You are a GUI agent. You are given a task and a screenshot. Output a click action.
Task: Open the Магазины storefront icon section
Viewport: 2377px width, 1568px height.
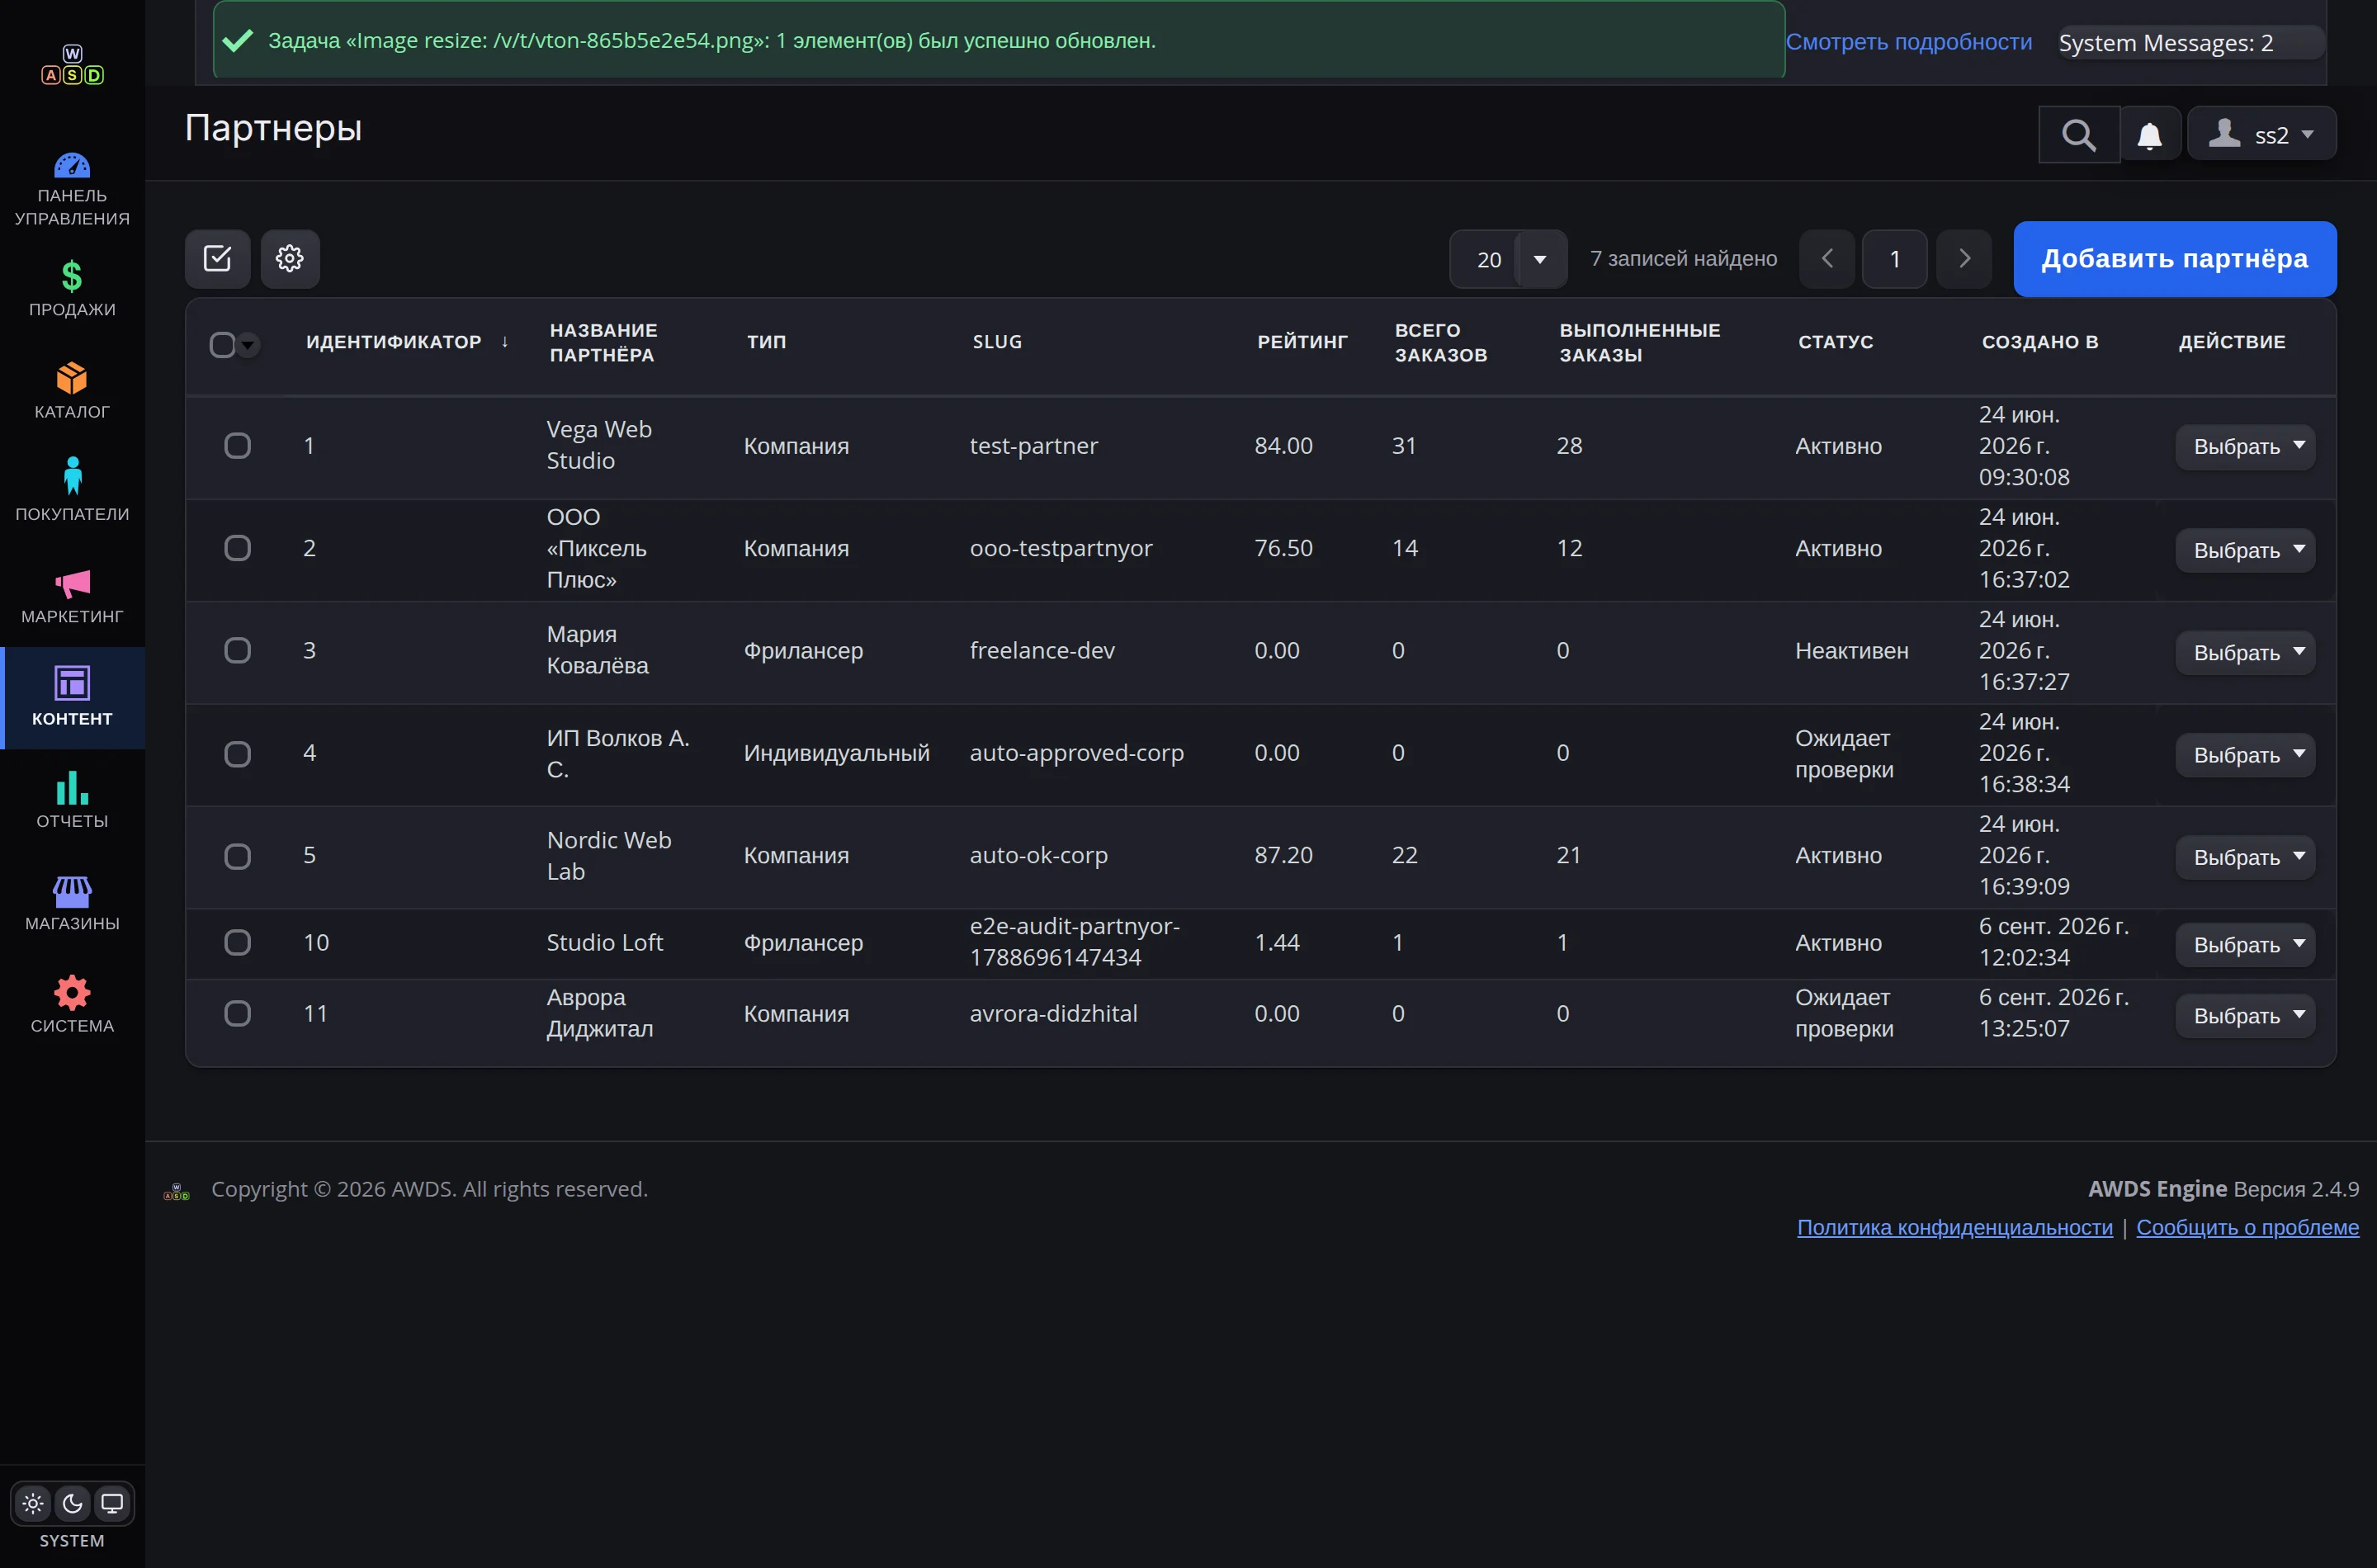72,904
